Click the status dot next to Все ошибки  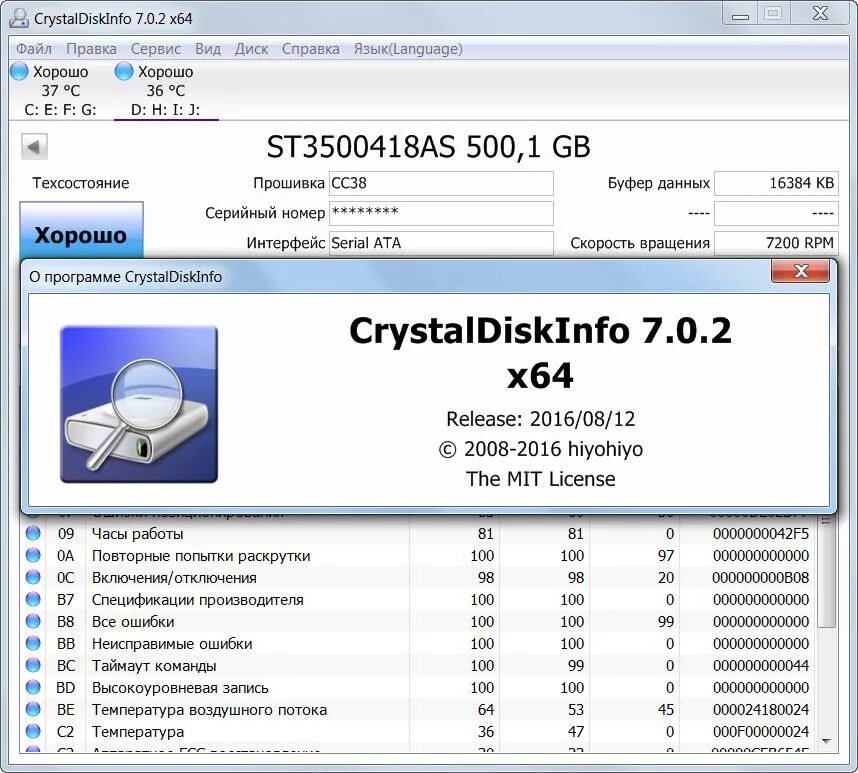30,621
